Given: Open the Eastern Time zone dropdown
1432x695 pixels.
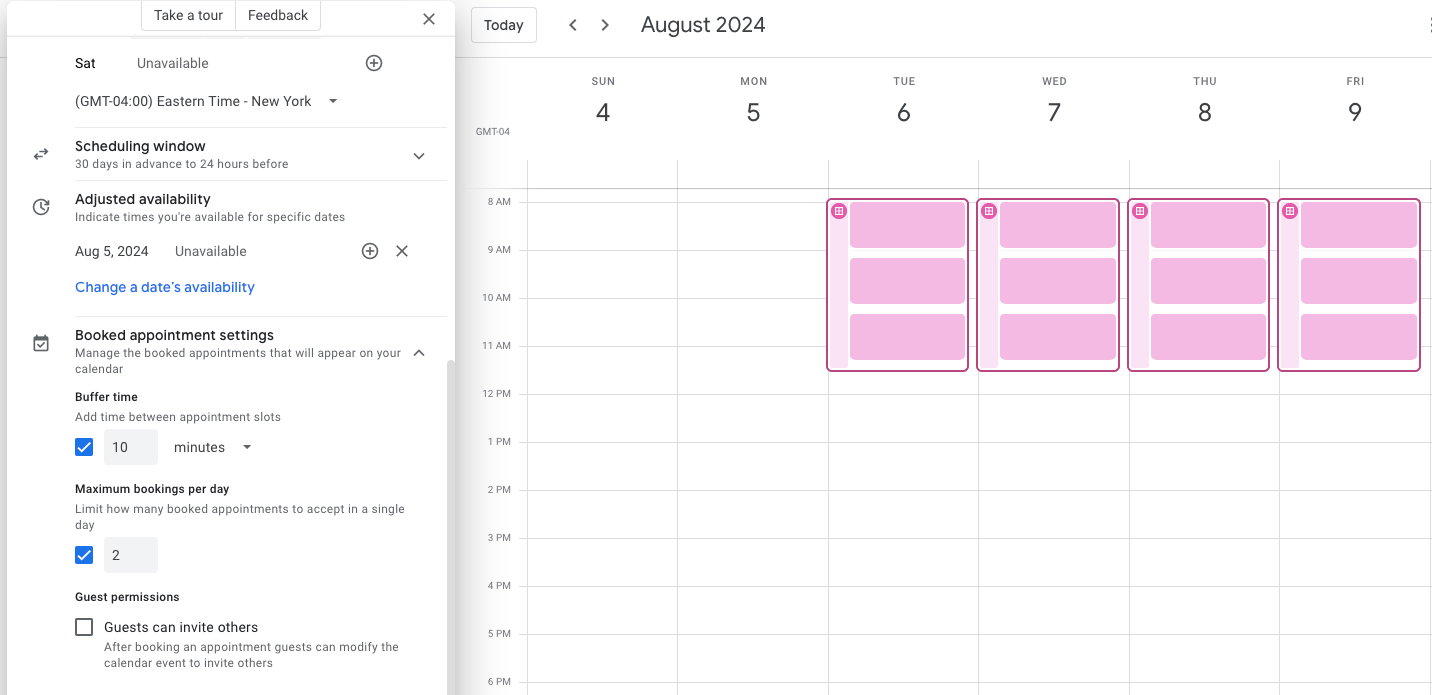Looking at the screenshot, I should tap(207, 101).
